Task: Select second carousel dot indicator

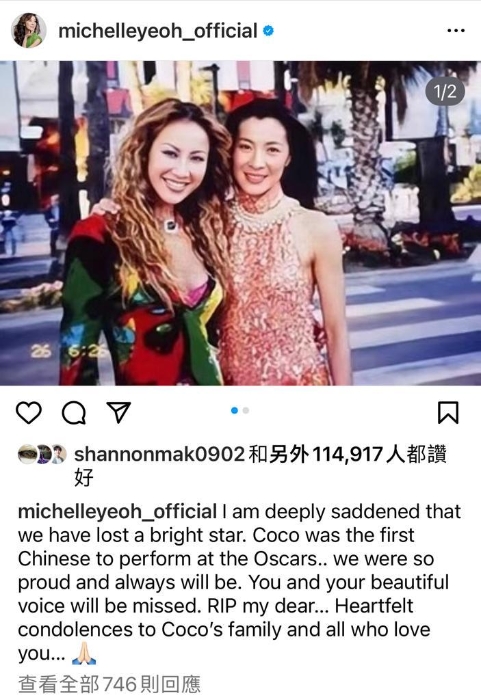Action: (246, 410)
